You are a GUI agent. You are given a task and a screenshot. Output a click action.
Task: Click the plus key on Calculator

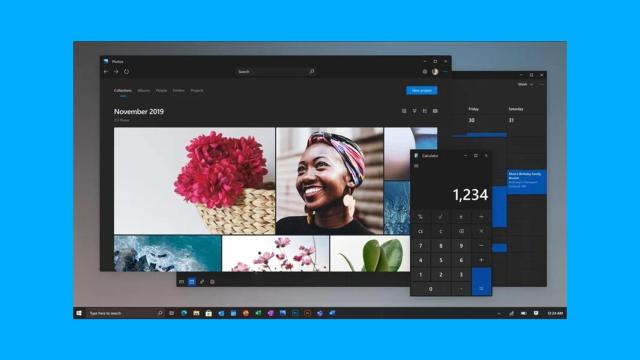pyautogui.click(x=482, y=260)
